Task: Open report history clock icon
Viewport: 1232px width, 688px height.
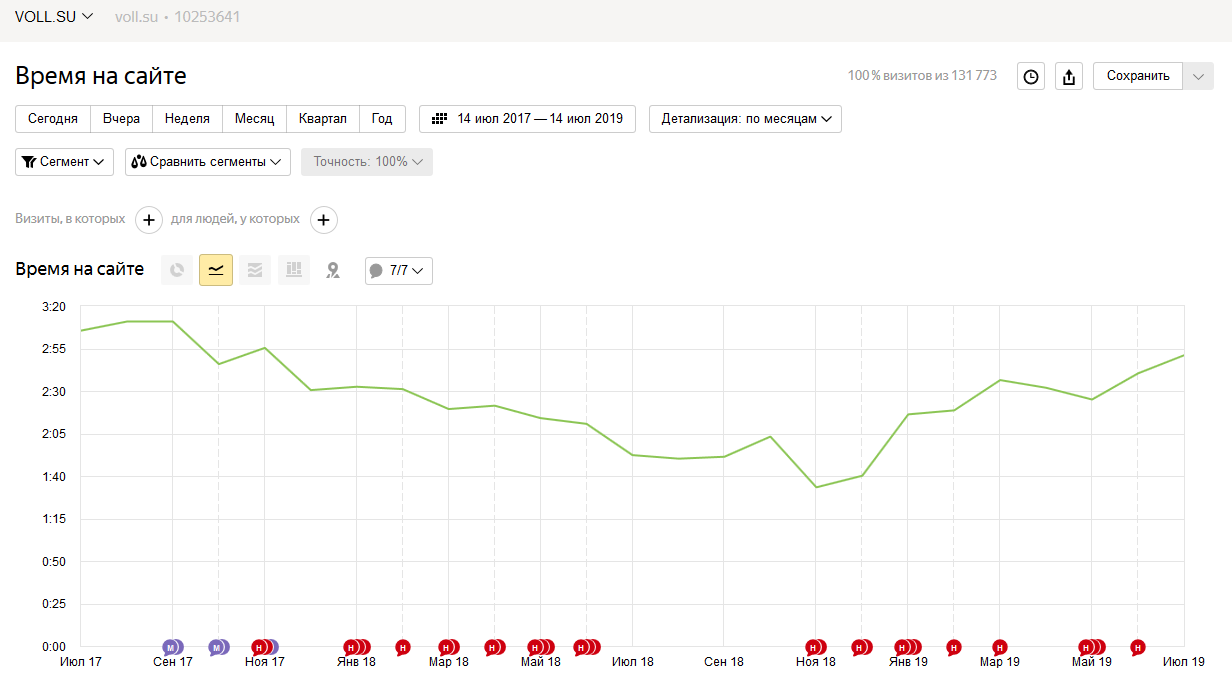Action: pyautogui.click(x=1031, y=76)
